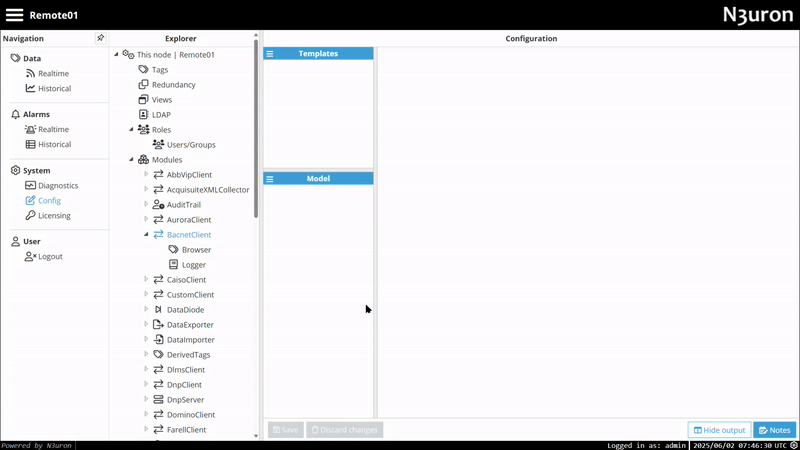The height and width of the screenshot is (450, 800).
Task: Select the CustomClient module
Action: (x=190, y=295)
